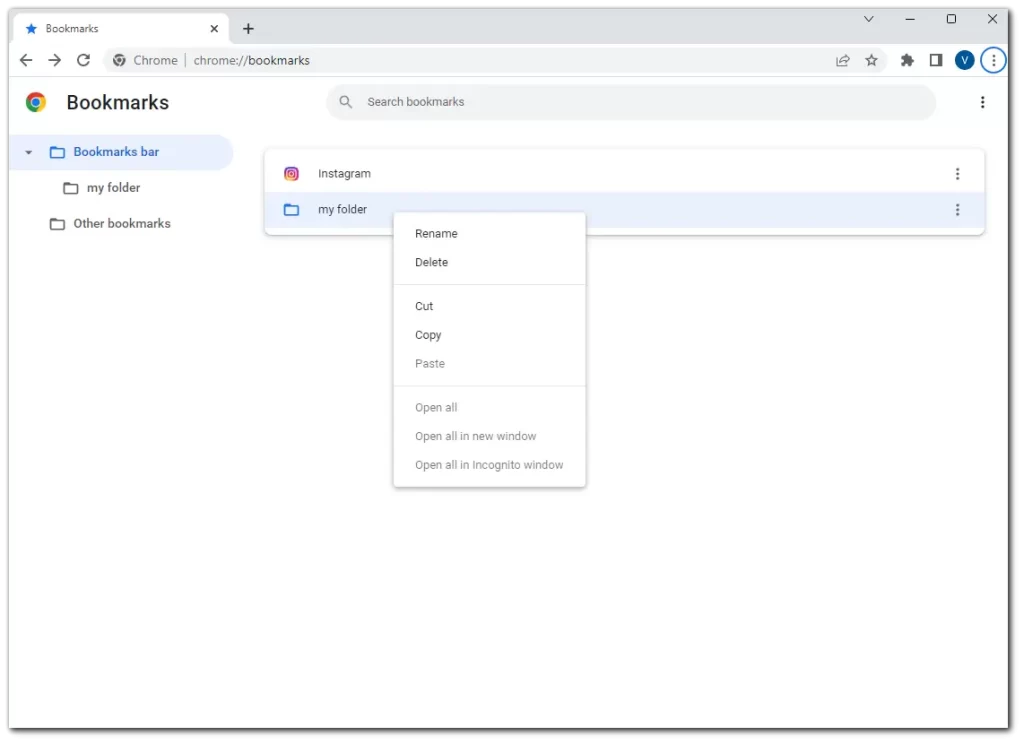Click Open all in new window
Screen dimensions: 1024x744
489,436
